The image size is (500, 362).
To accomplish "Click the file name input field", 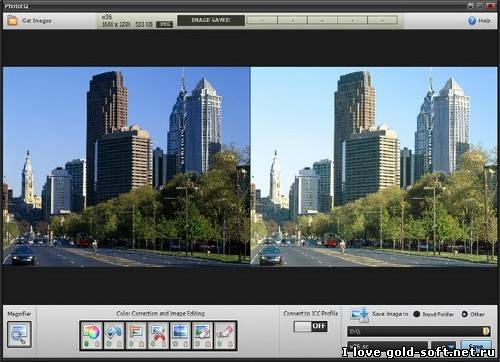I will coord(388,345).
